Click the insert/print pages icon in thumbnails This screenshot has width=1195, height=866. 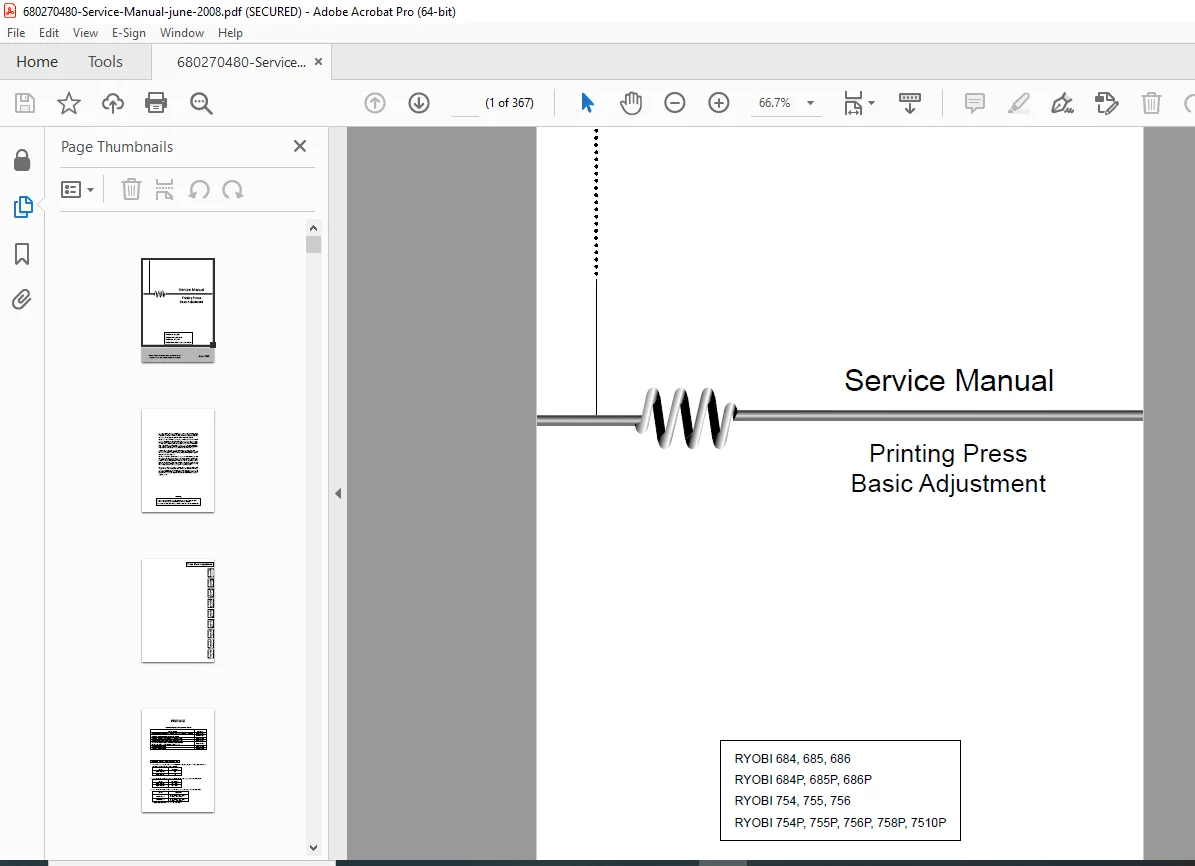pos(164,189)
